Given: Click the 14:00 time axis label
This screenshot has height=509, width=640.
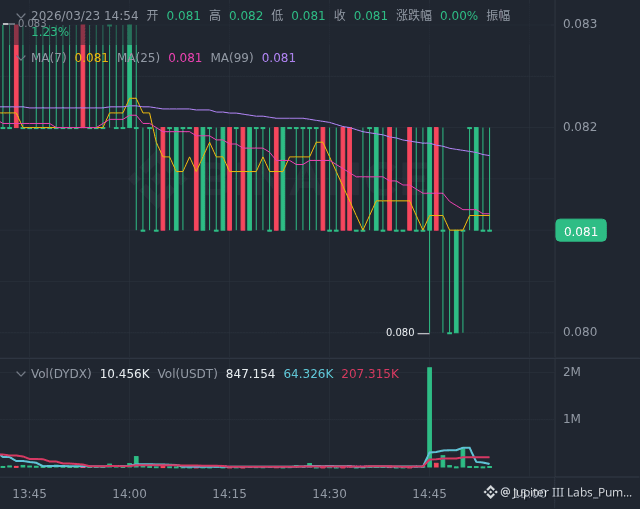Looking at the screenshot, I should (x=129, y=494).
